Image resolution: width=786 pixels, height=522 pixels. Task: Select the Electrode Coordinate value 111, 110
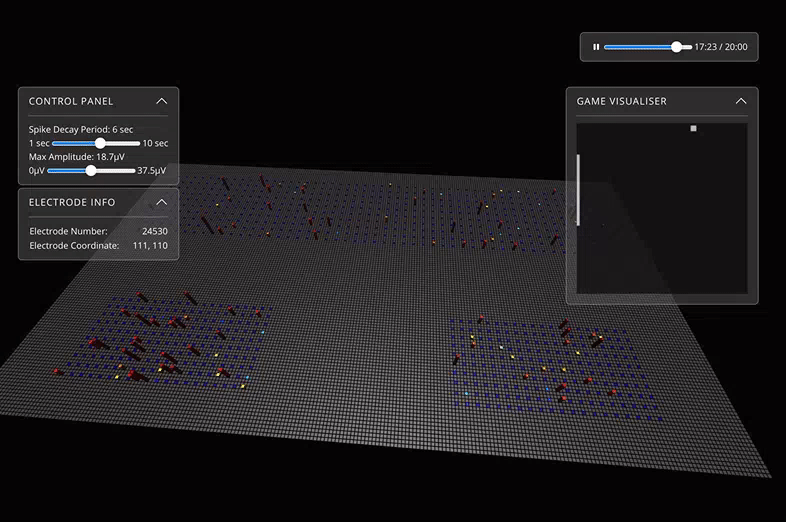[x=150, y=245]
